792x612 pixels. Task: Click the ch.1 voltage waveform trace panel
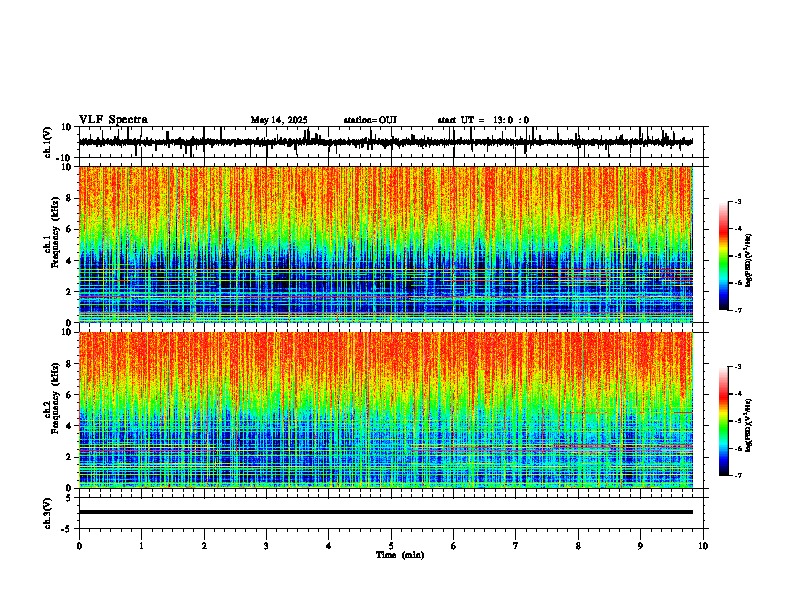pos(391,142)
